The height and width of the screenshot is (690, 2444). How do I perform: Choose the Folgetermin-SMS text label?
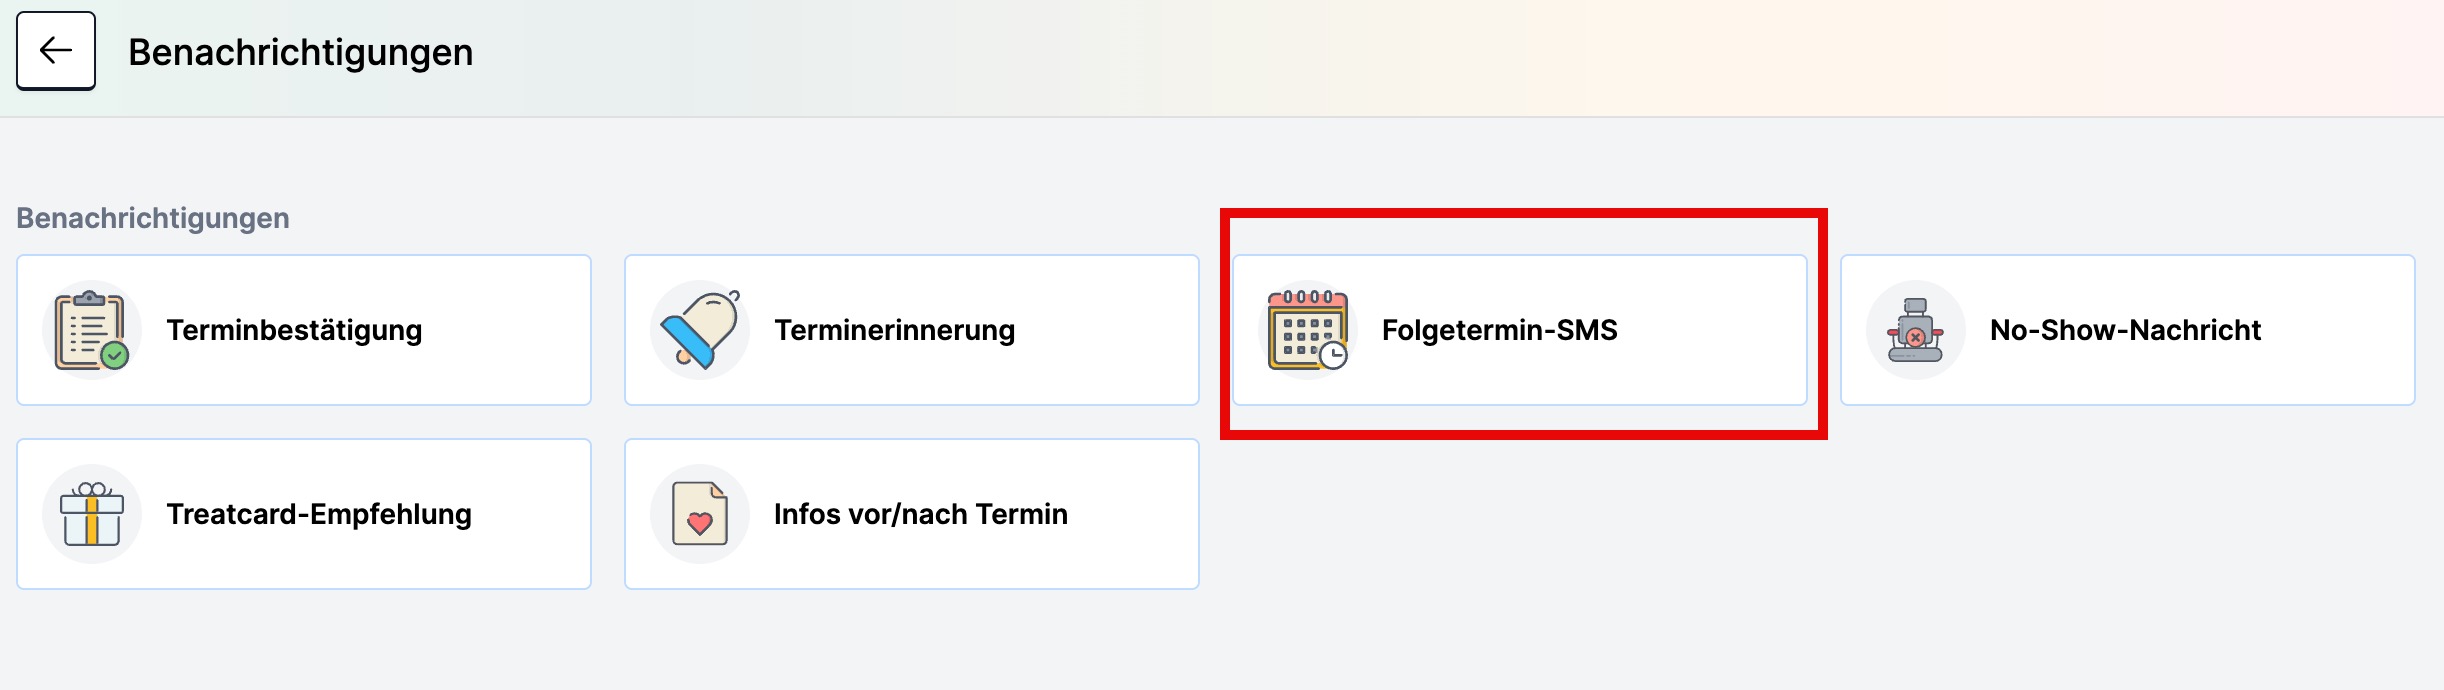(x=1500, y=330)
